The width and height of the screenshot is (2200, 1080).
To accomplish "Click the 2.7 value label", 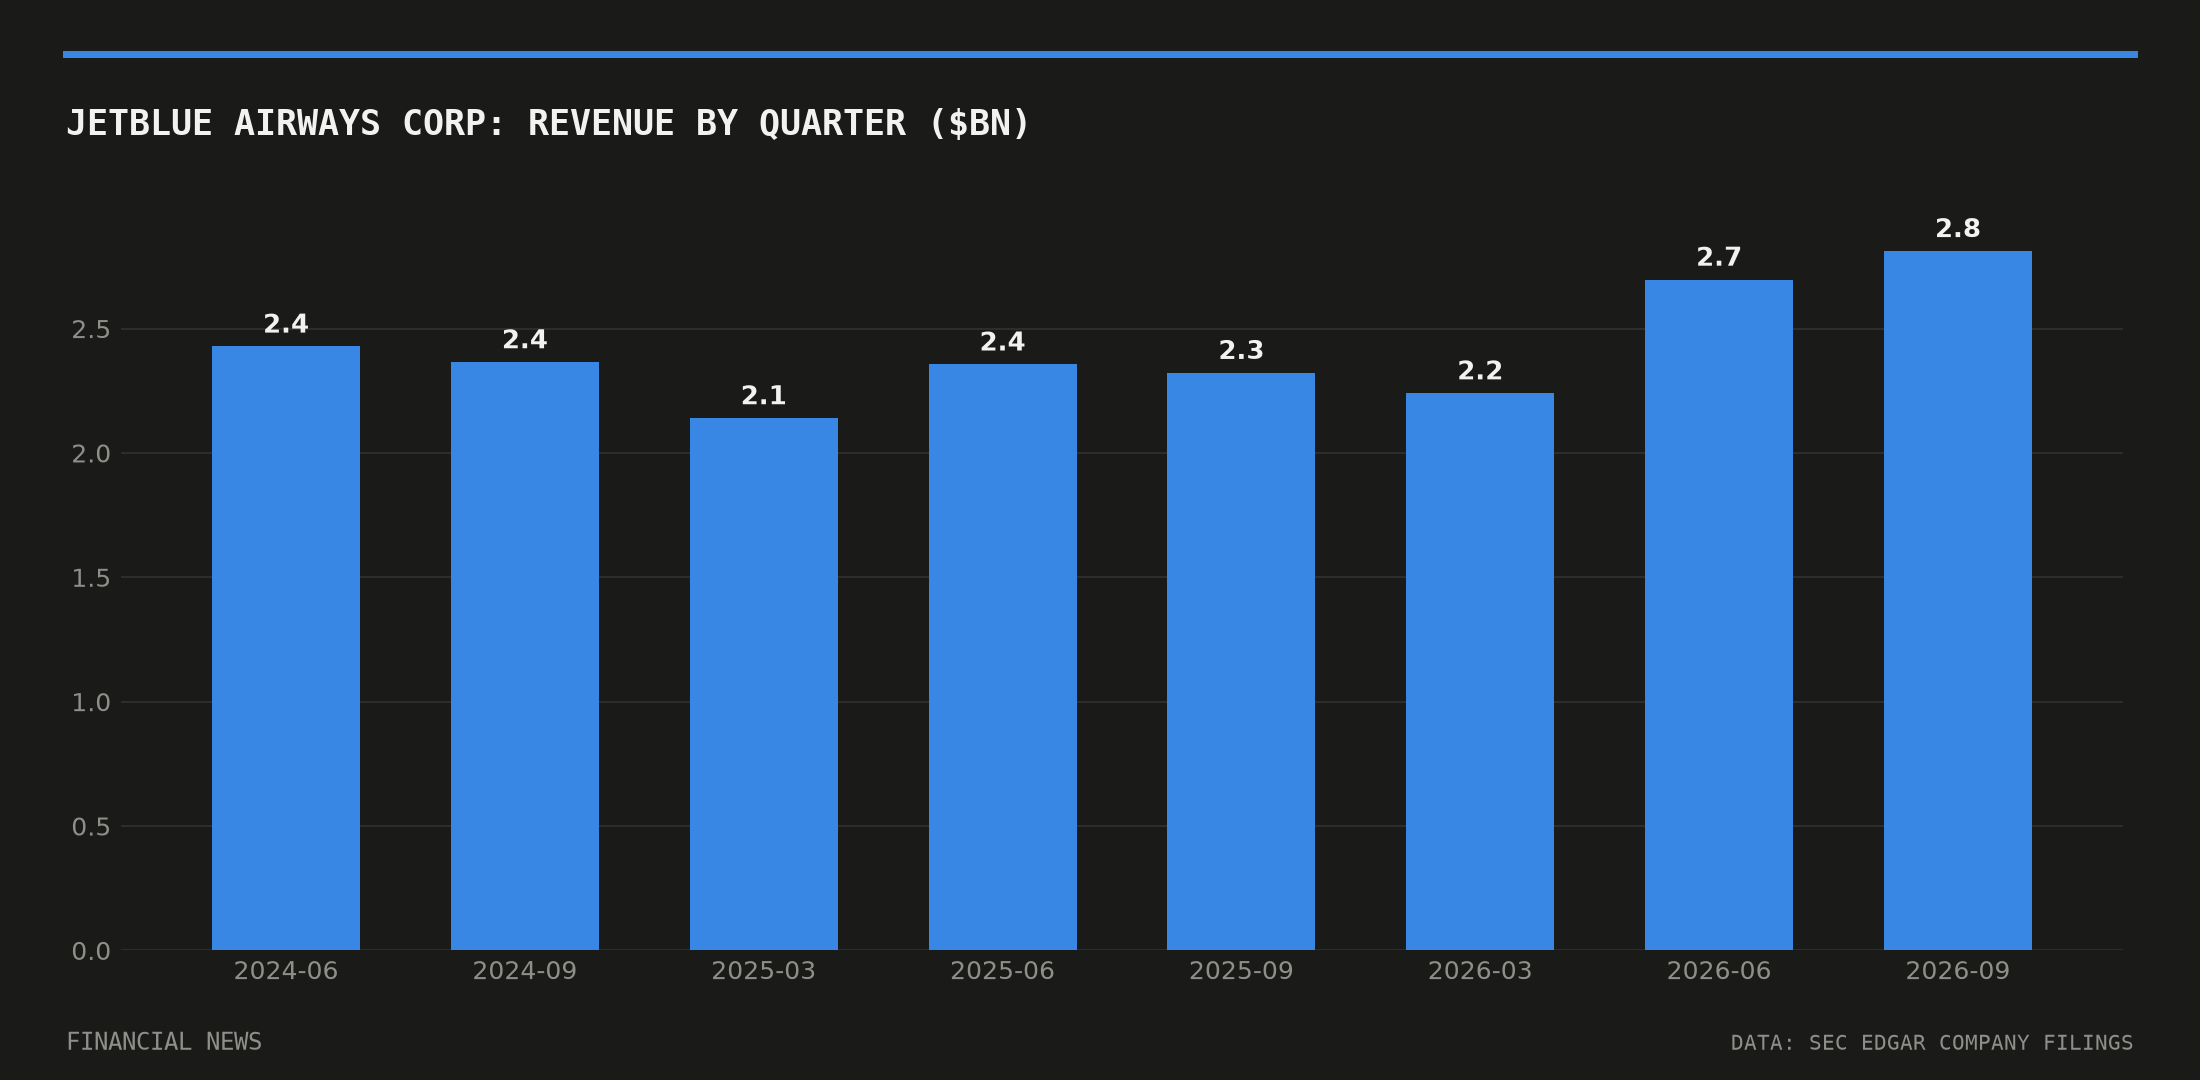I will pyautogui.click(x=1719, y=258).
